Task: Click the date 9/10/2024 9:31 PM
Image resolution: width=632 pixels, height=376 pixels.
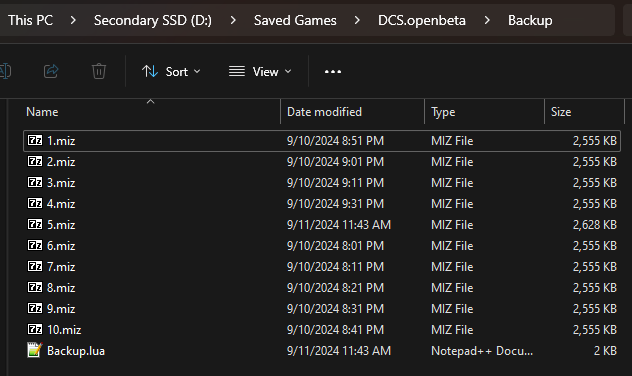Action: point(335,204)
